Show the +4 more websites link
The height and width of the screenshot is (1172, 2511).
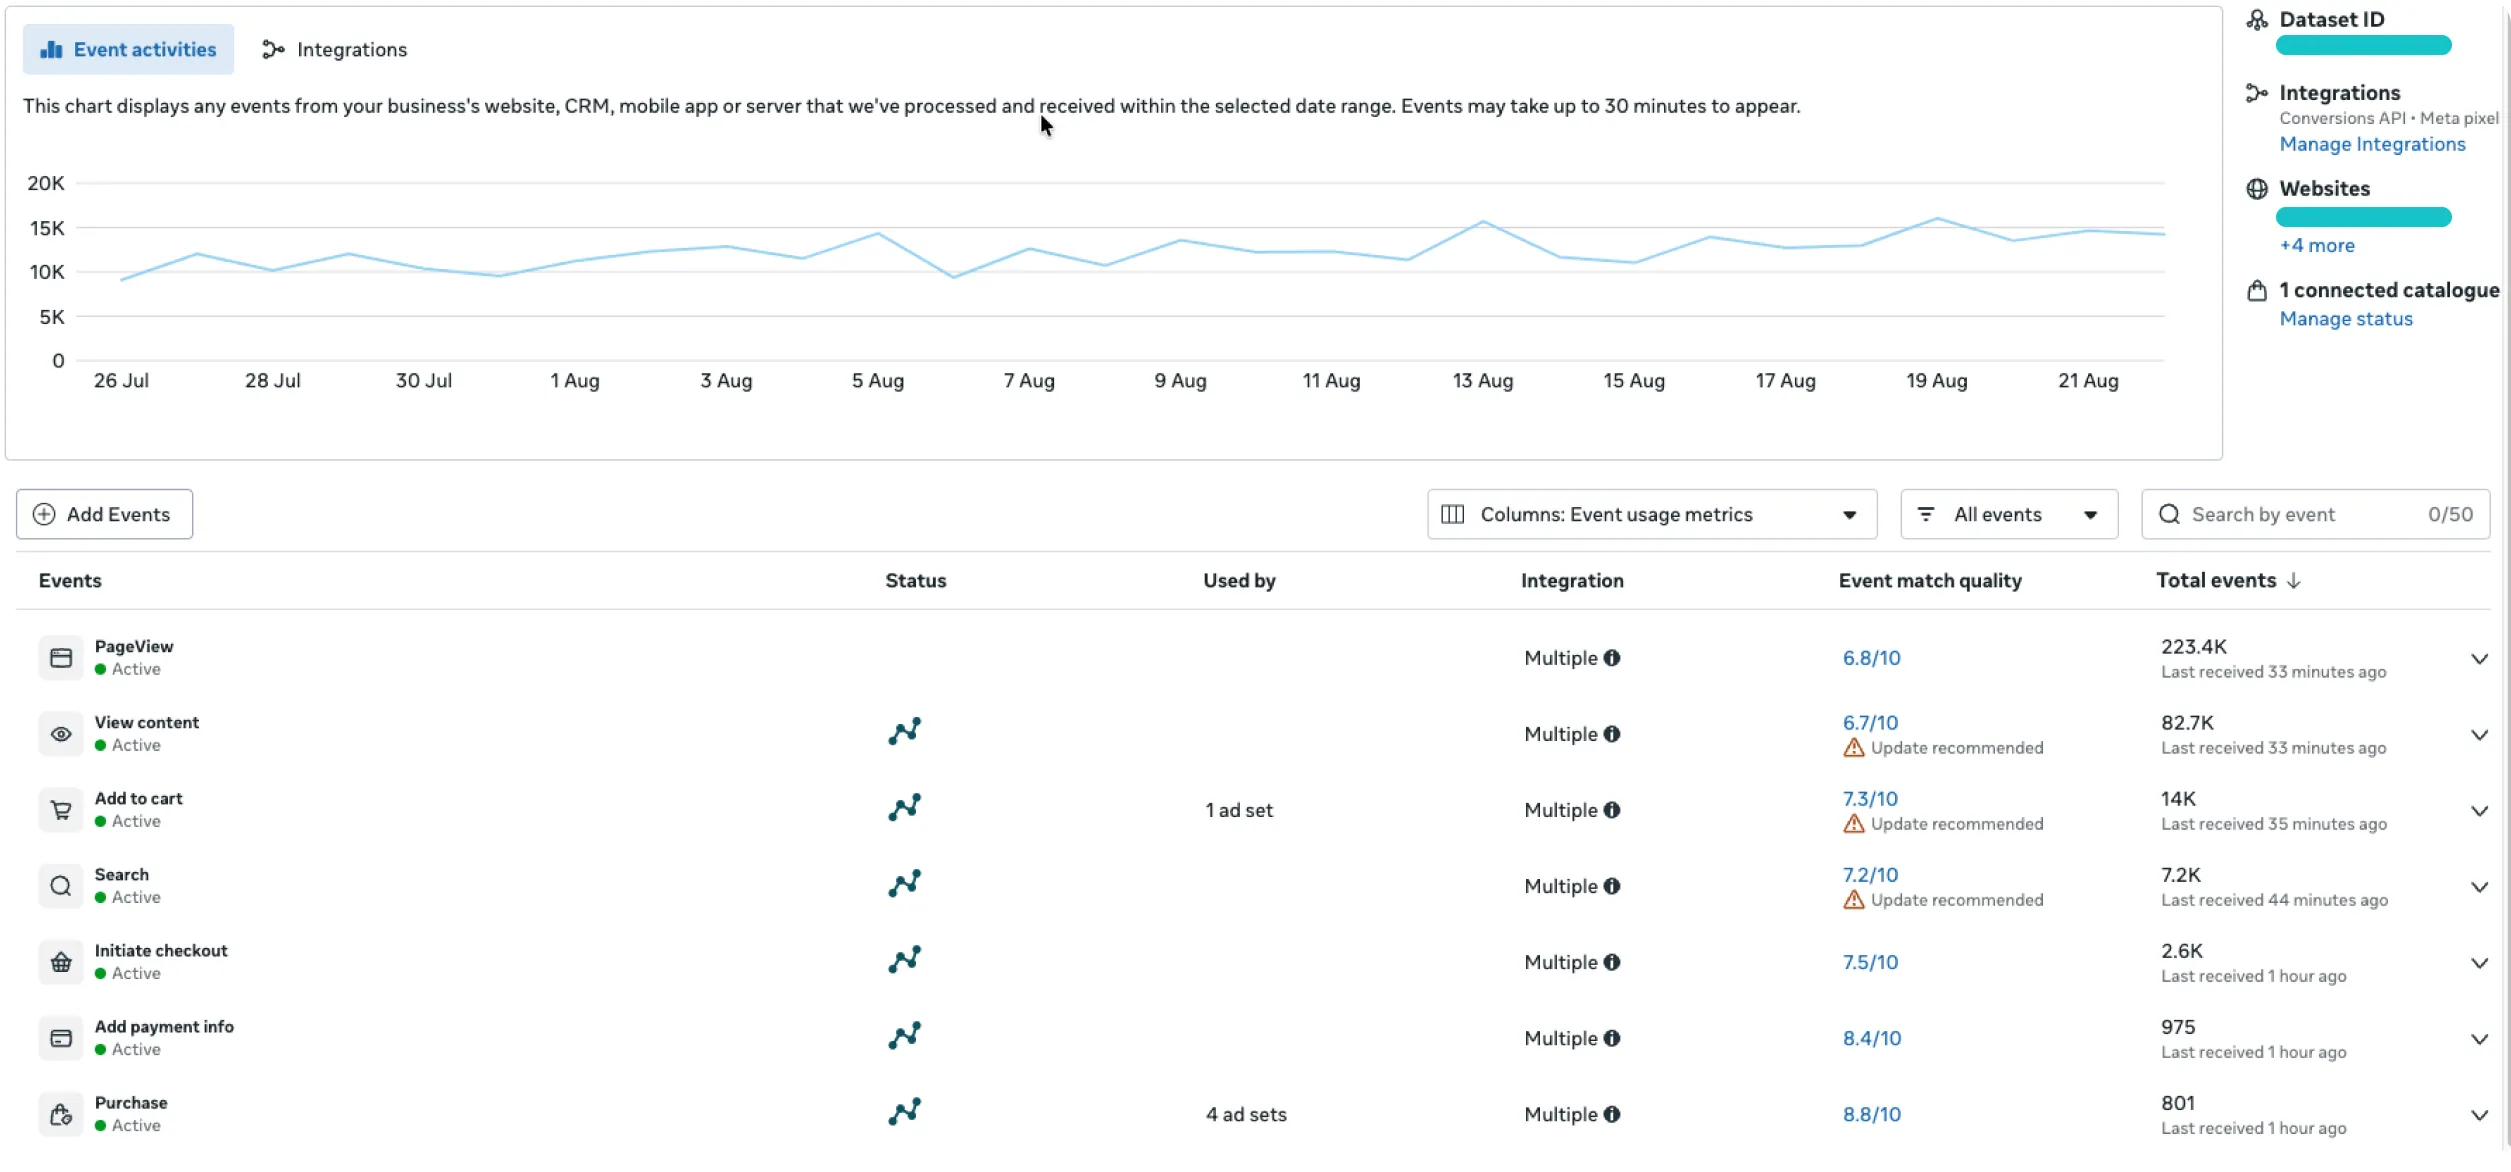(2317, 246)
